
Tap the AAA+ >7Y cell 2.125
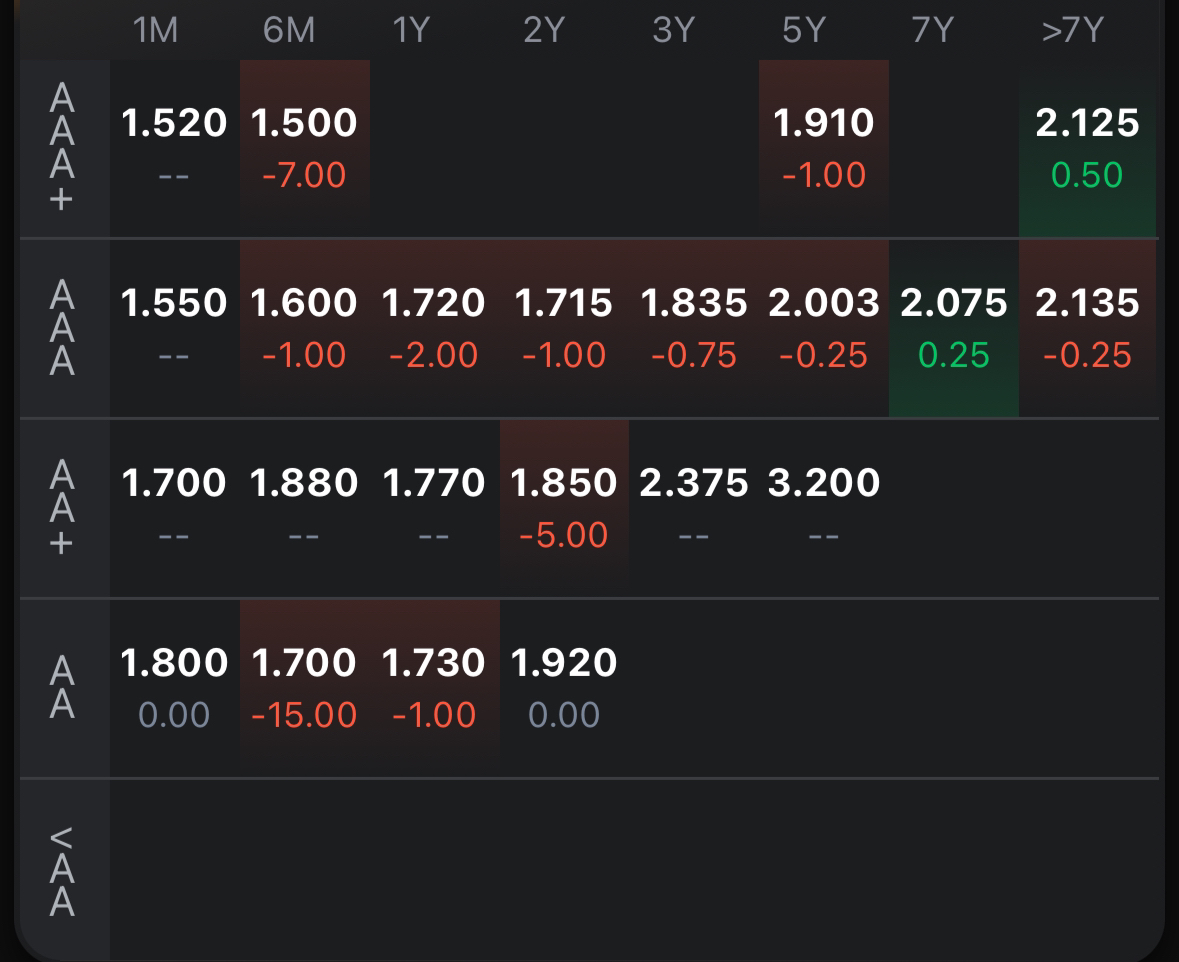[1087, 148]
